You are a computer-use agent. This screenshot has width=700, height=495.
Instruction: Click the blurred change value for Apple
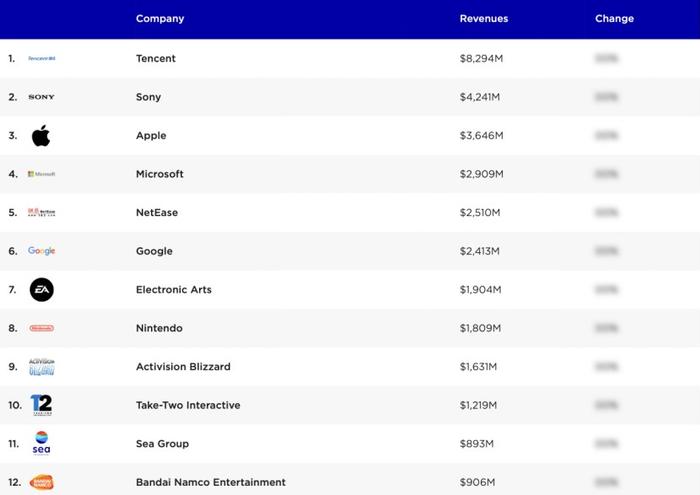pos(606,135)
